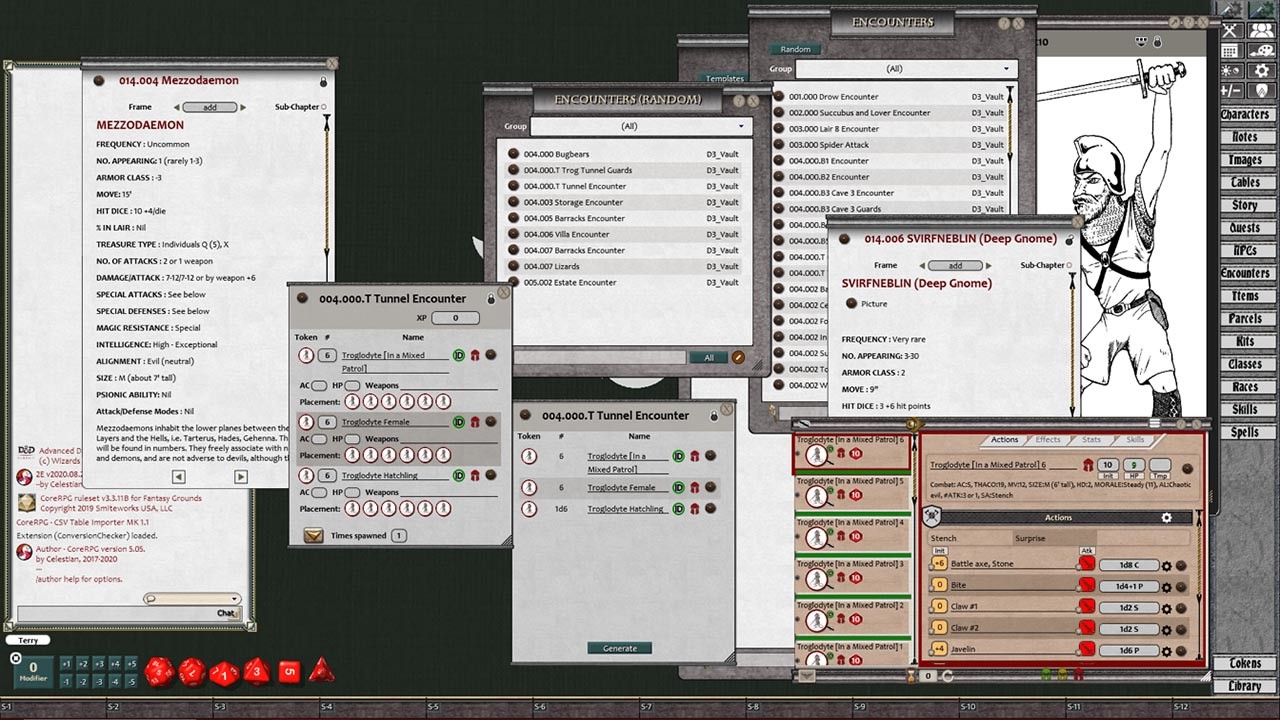This screenshot has width=1280, height=720.
Task: Open the settings gear for the Battle axe, Stone action
Action: (1167, 564)
